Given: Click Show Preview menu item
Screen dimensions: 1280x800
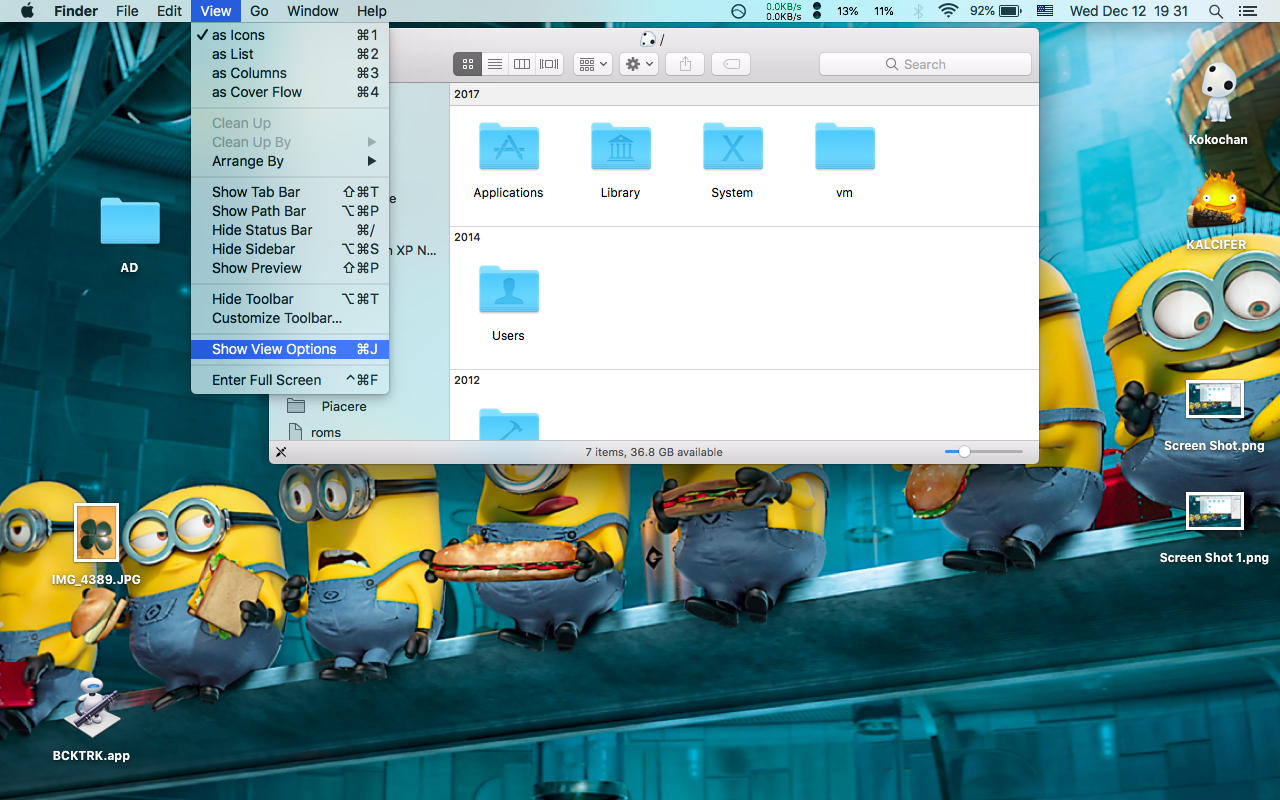Looking at the screenshot, I should point(290,268).
